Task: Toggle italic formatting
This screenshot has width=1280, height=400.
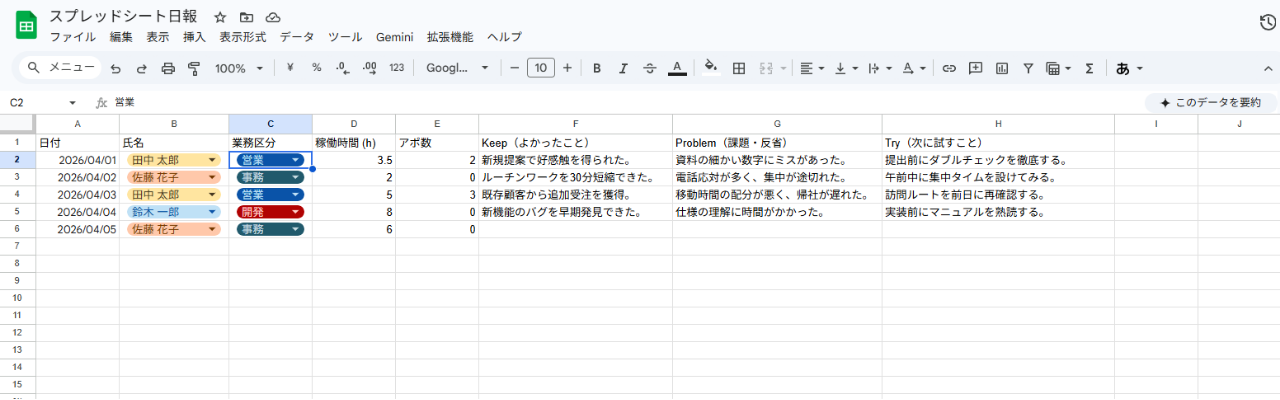Action: pos(623,68)
